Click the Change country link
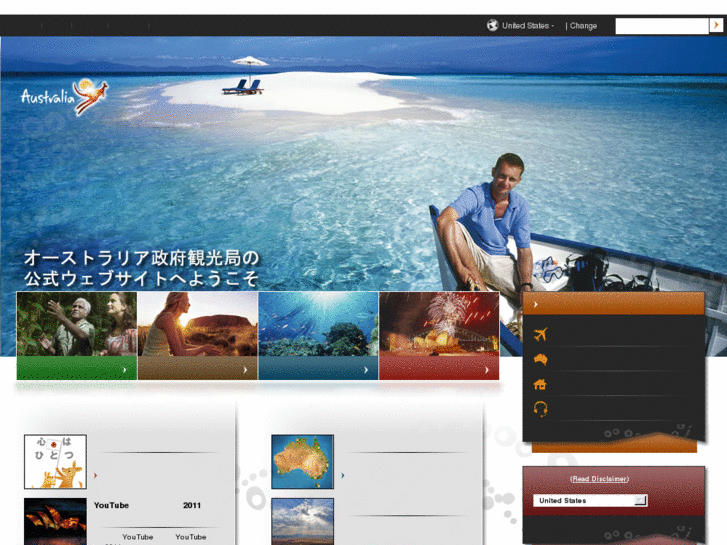The height and width of the screenshot is (545, 727). point(583,26)
